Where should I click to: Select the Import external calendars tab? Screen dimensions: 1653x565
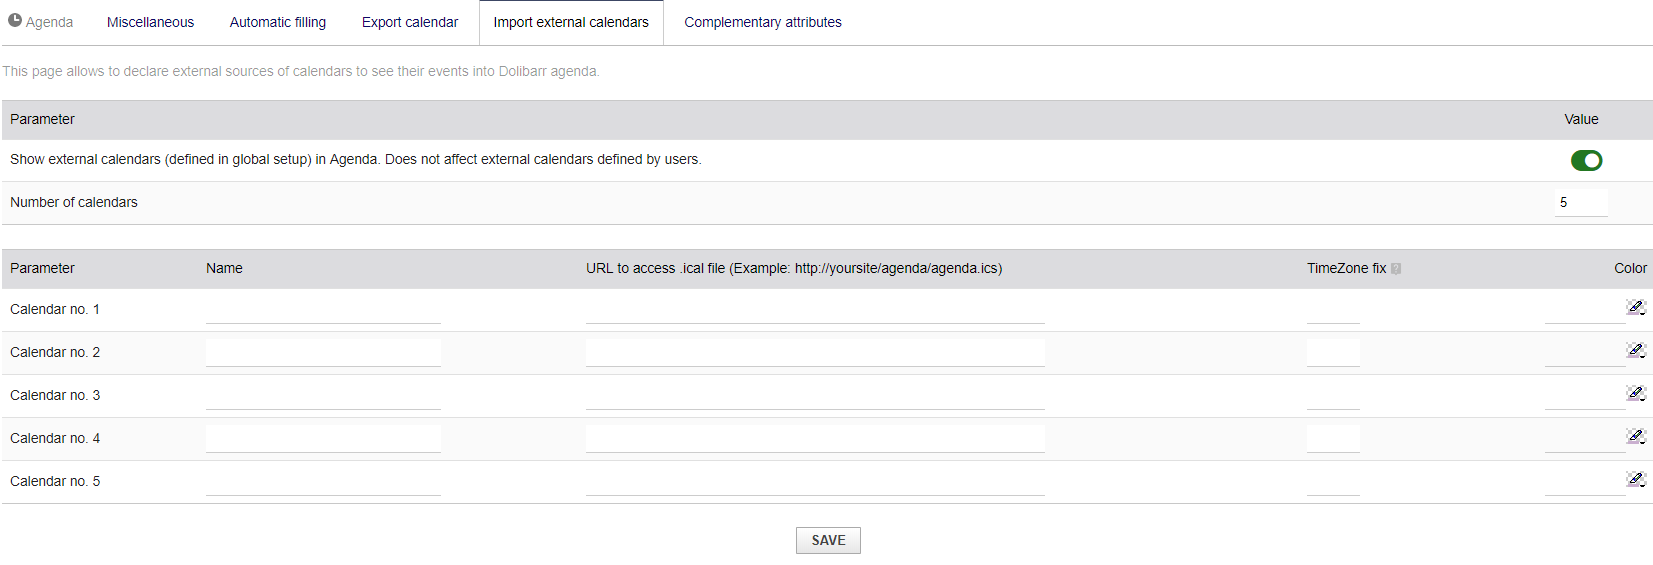pyautogui.click(x=570, y=22)
